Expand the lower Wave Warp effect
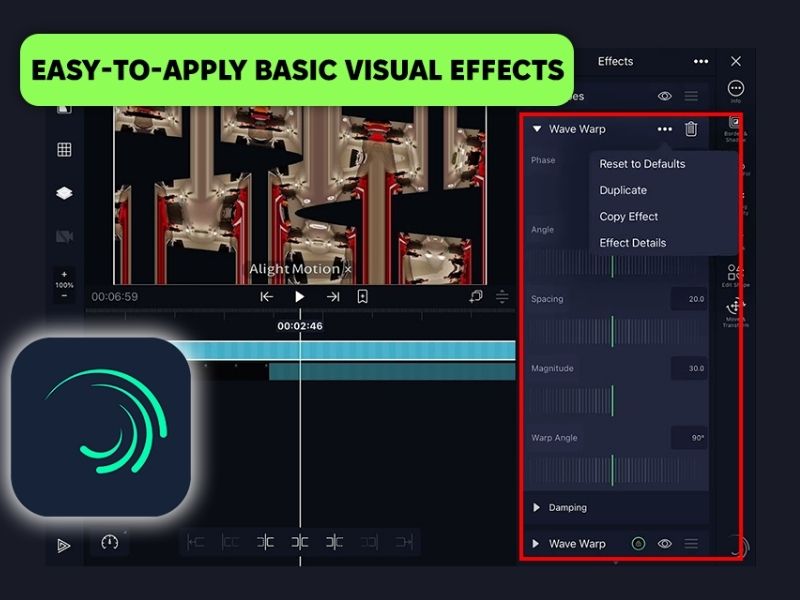This screenshot has width=800, height=600. point(536,544)
